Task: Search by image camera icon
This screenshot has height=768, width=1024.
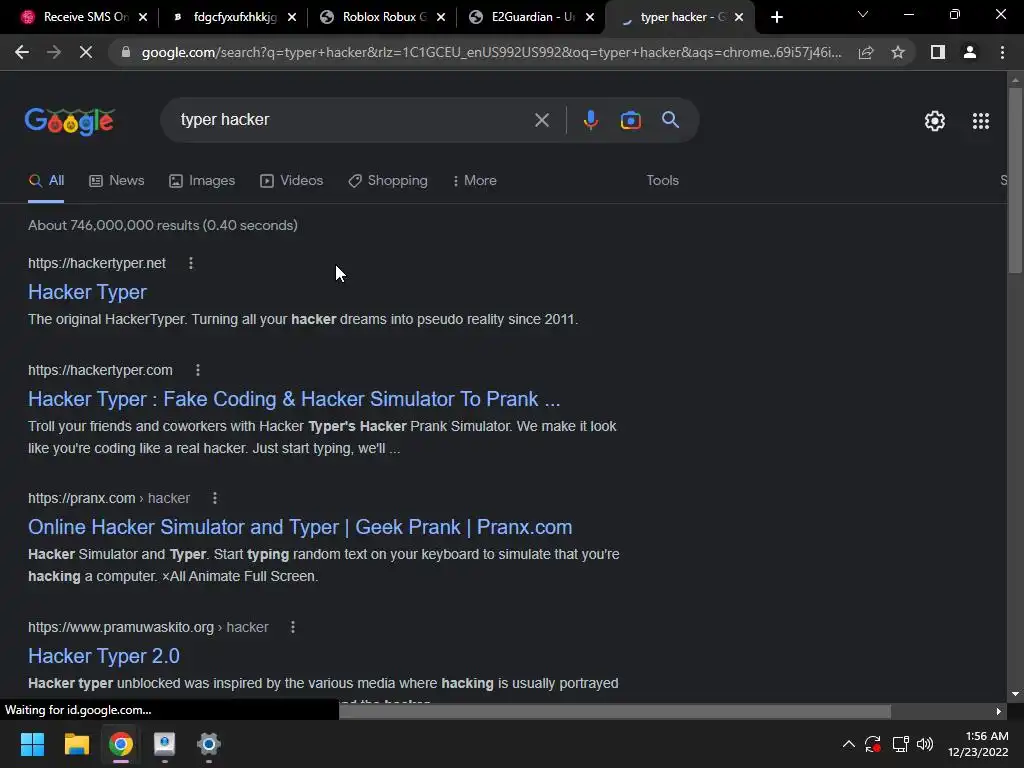Action: pyautogui.click(x=630, y=120)
